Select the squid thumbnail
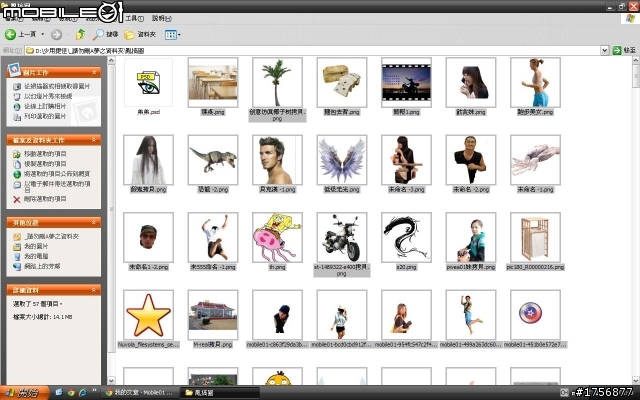Image resolution: width=640 pixels, height=400 pixels. click(x=535, y=160)
